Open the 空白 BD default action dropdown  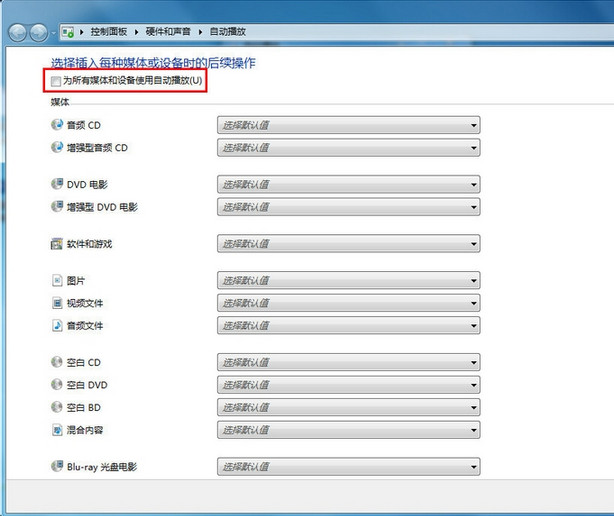click(349, 408)
